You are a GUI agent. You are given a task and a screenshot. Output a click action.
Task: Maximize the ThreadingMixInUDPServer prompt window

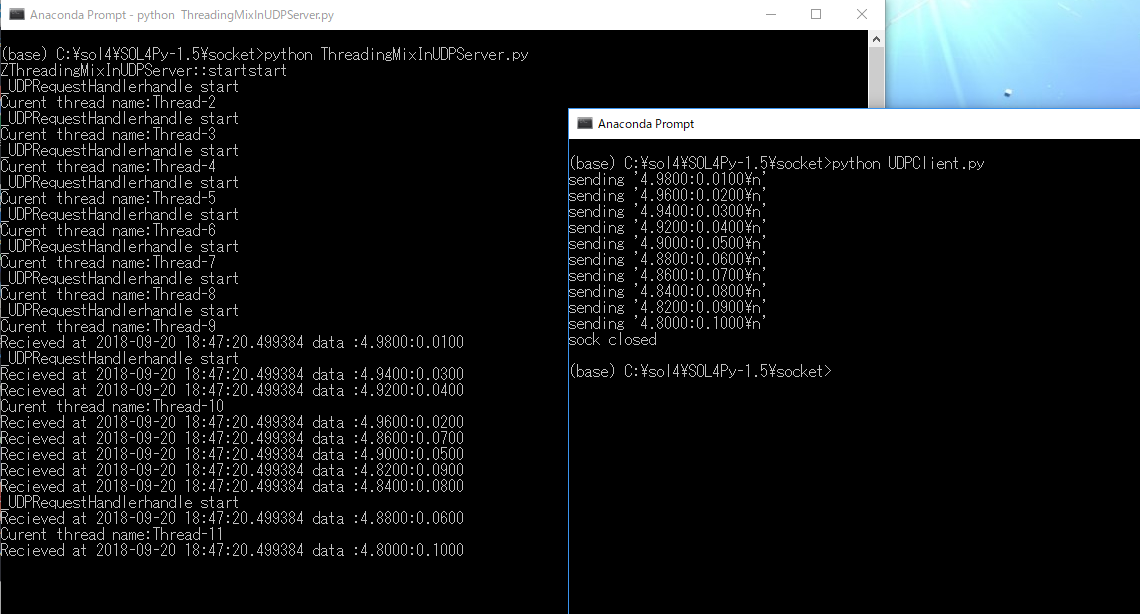[816, 15]
